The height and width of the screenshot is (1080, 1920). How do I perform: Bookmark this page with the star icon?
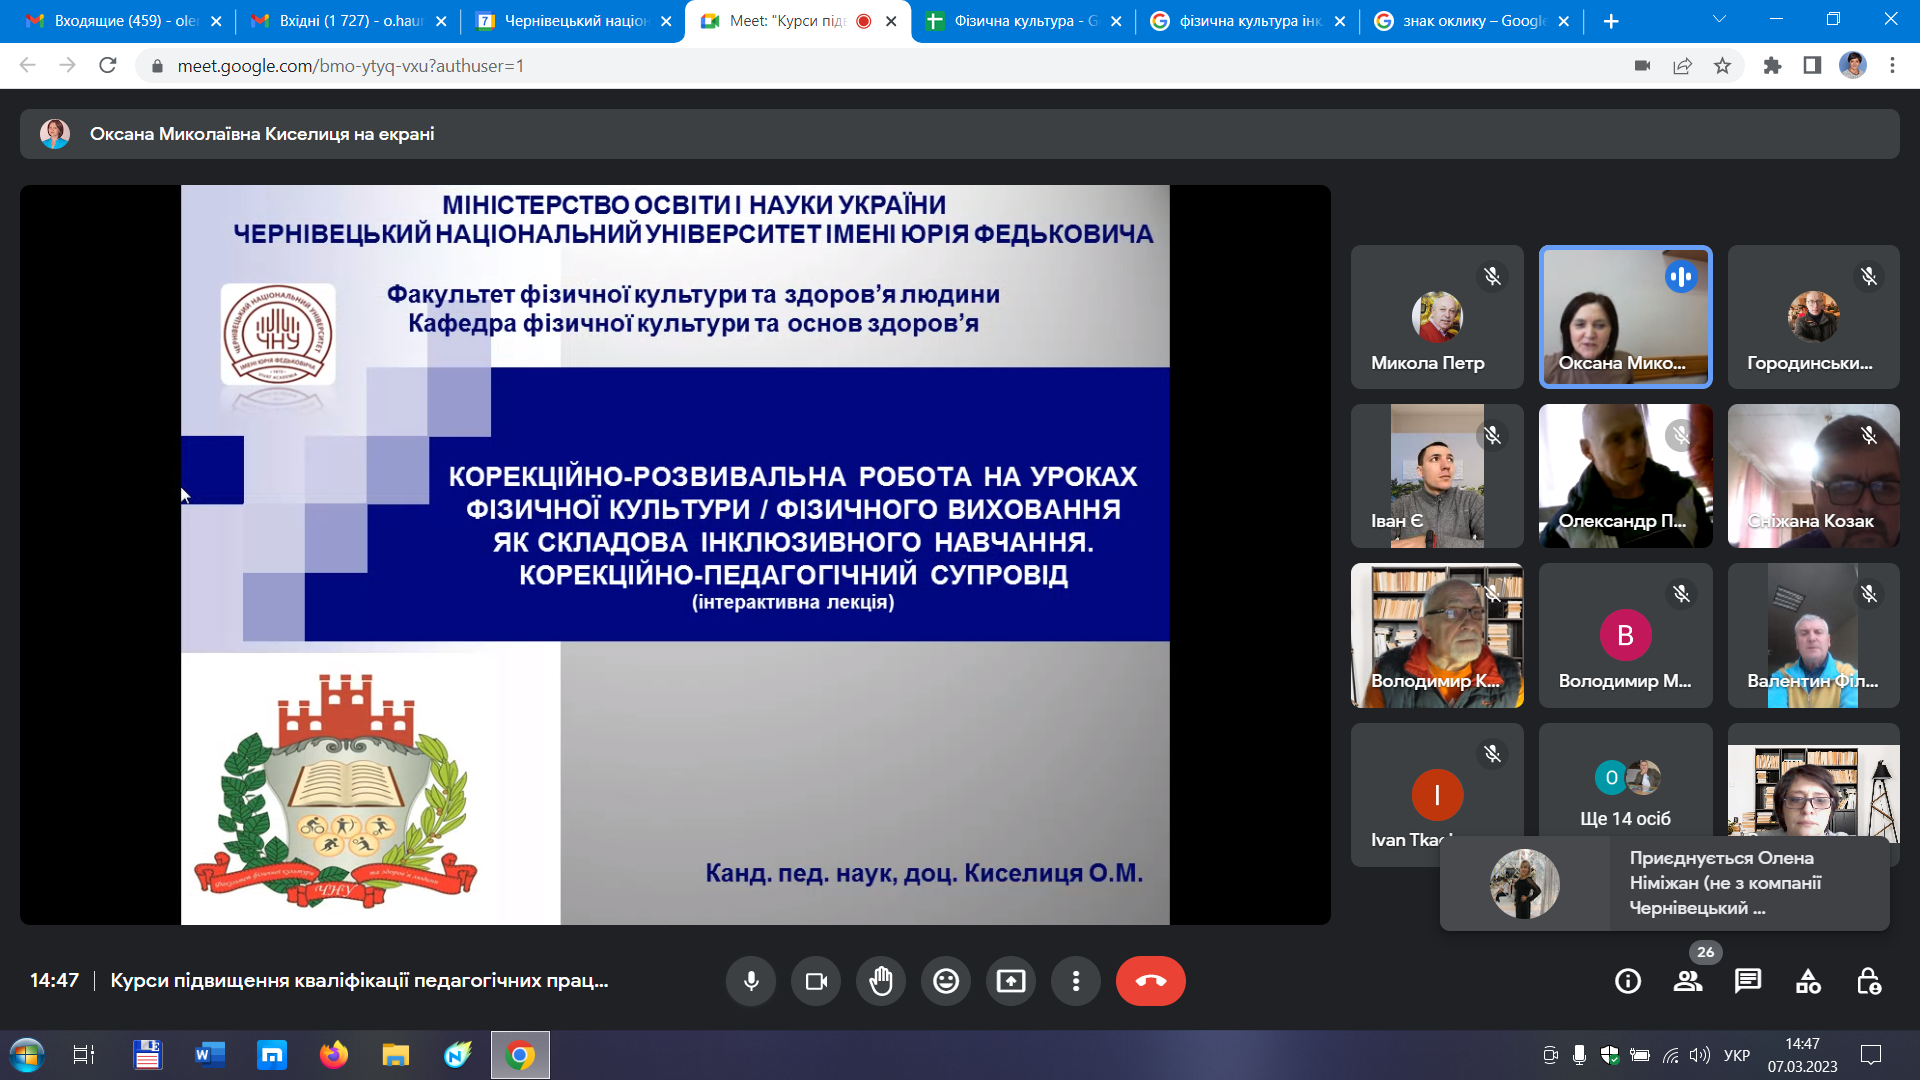tap(1722, 66)
